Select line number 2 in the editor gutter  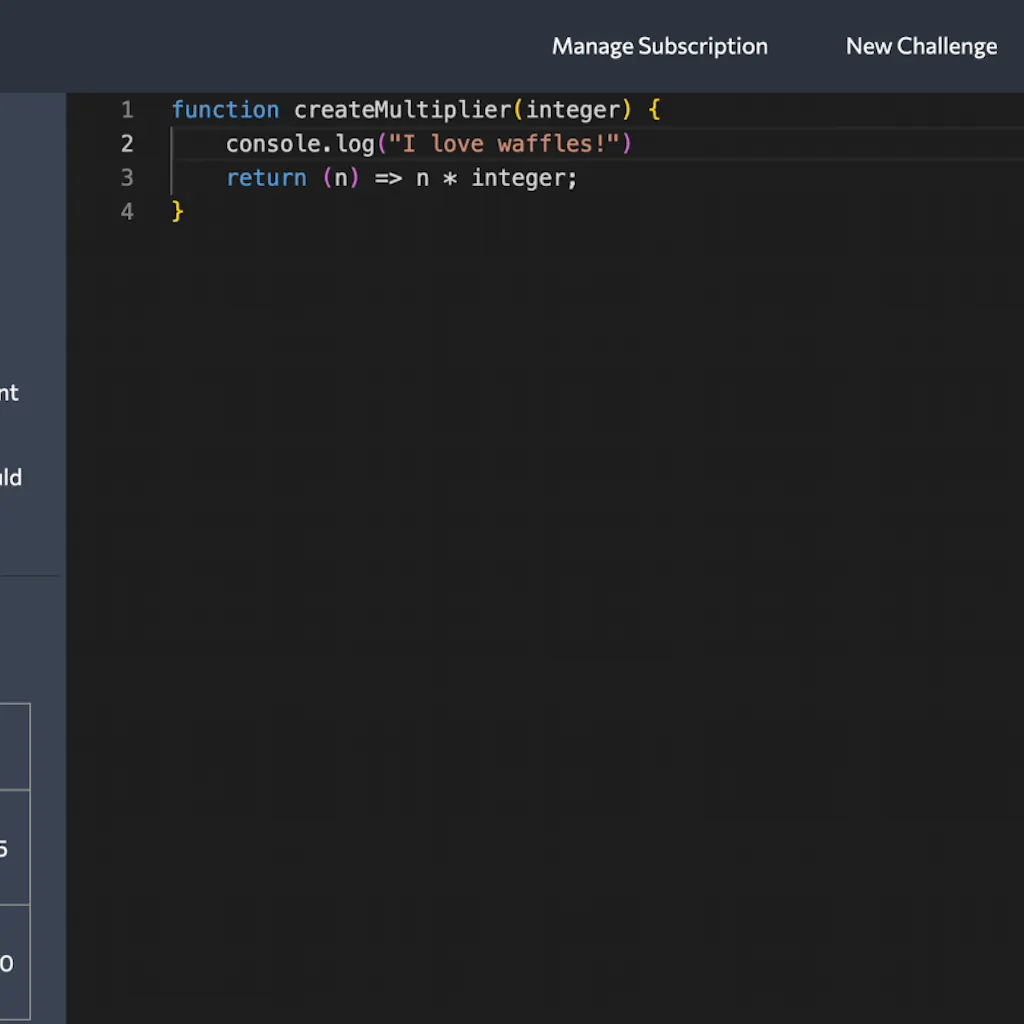(127, 144)
